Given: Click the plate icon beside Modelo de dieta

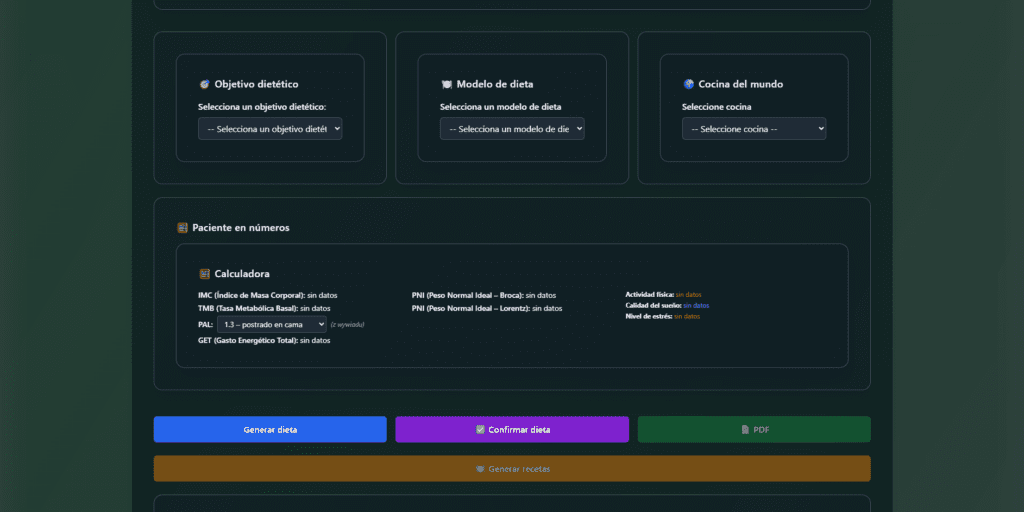Looking at the screenshot, I should (446, 85).
